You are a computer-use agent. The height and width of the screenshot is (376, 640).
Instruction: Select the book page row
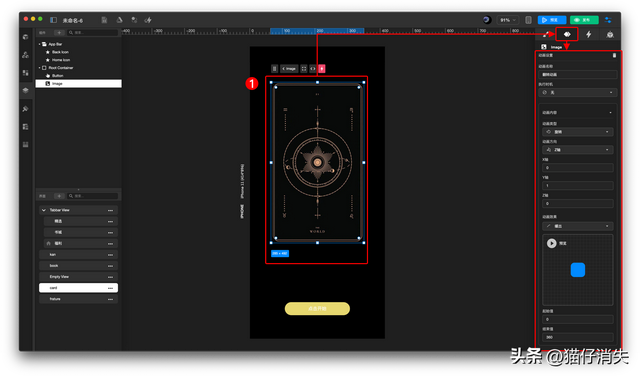pyautogui.click(x=78, y=266)
